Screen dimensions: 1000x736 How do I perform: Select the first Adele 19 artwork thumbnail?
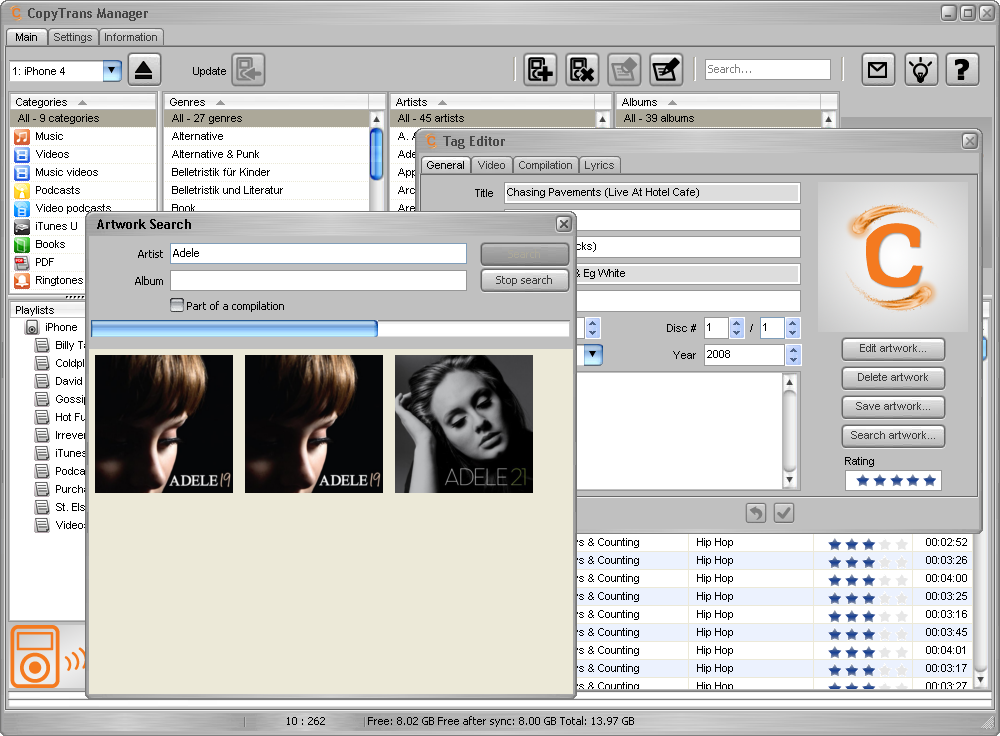pos(164,424)
